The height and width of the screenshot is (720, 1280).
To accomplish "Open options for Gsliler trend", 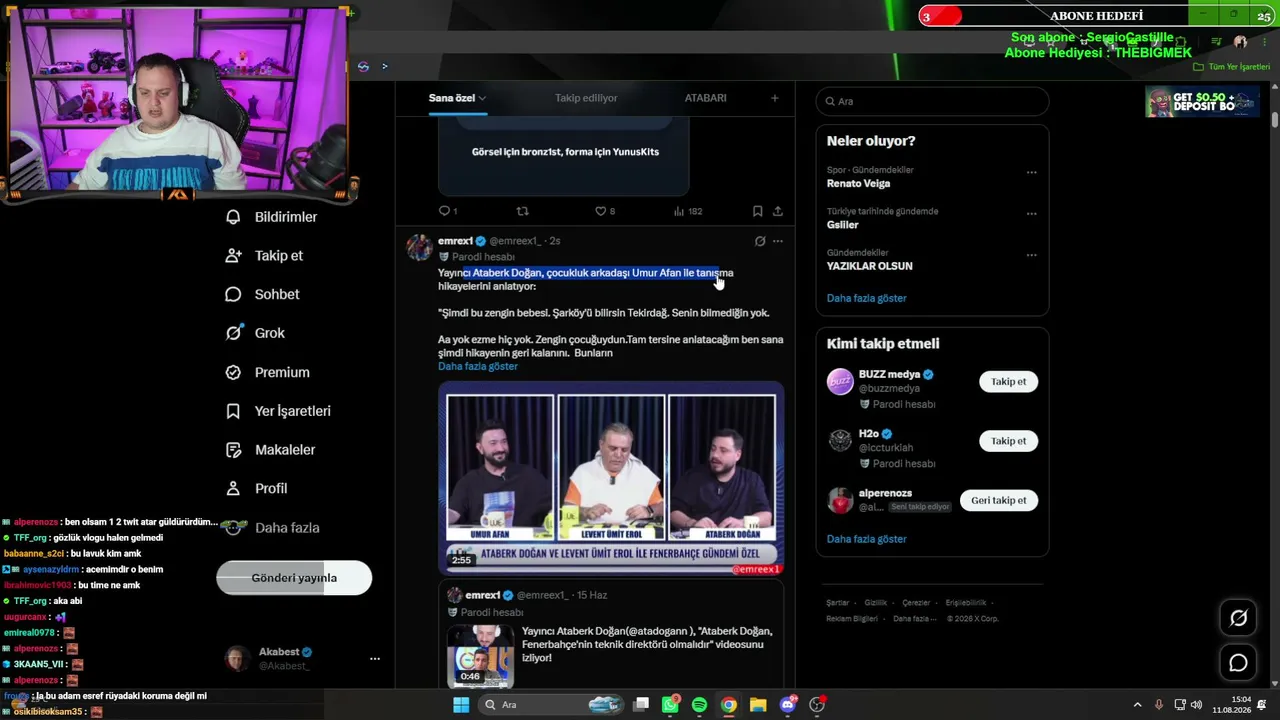I will point(1031,213).
